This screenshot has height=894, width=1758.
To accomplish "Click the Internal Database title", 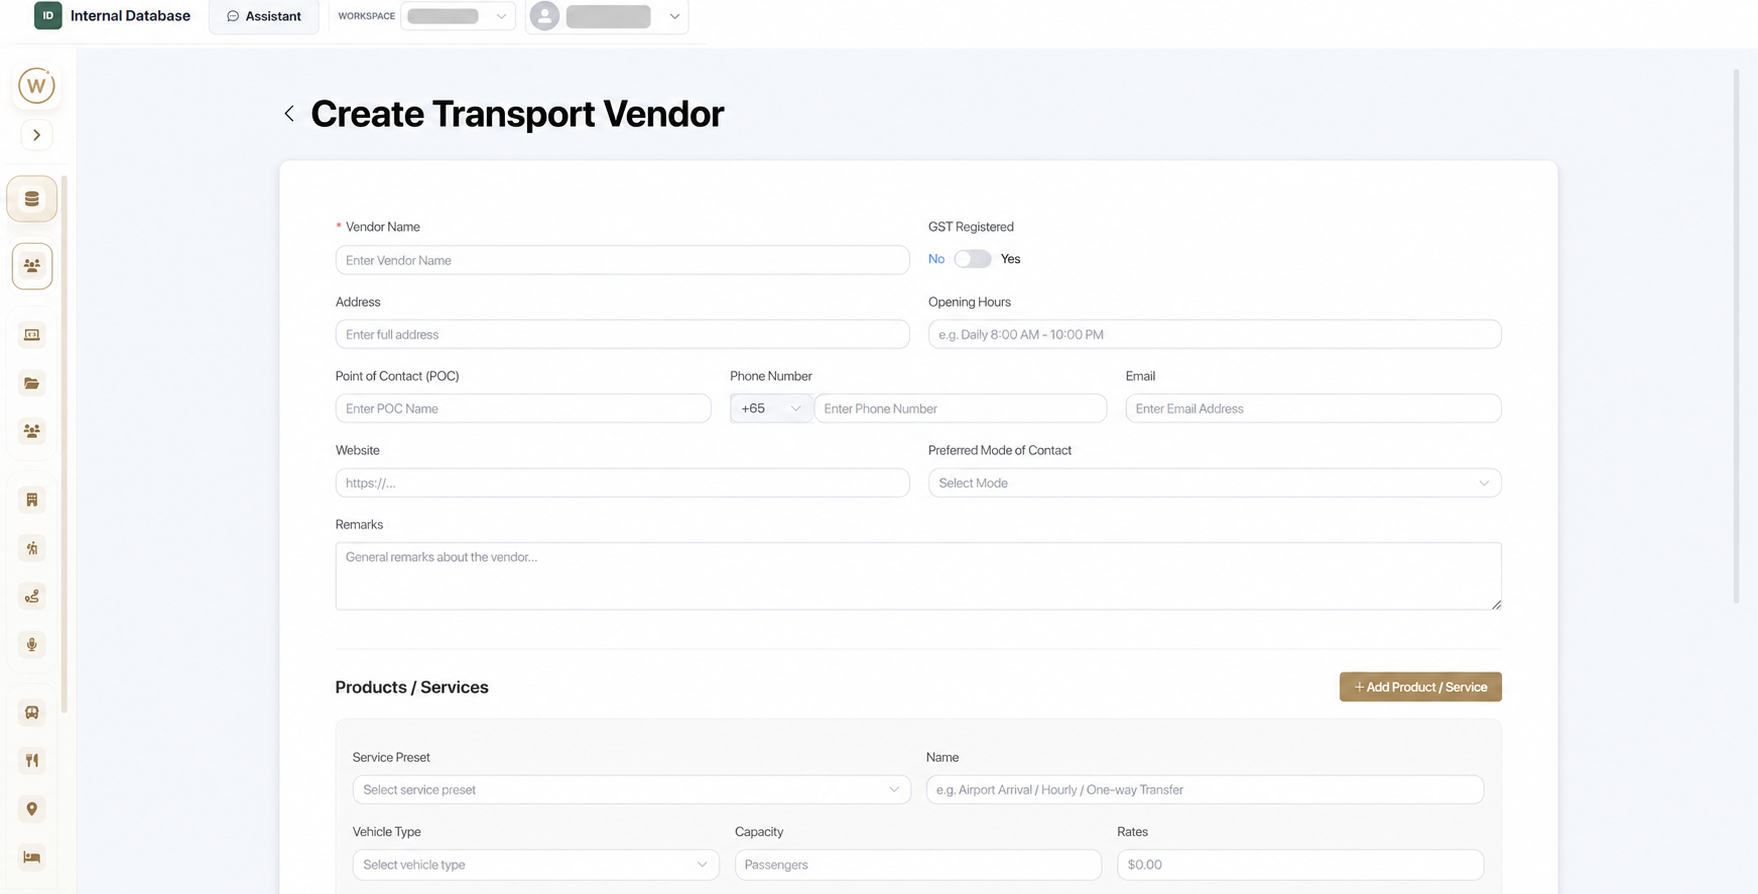I will point(130,16).
